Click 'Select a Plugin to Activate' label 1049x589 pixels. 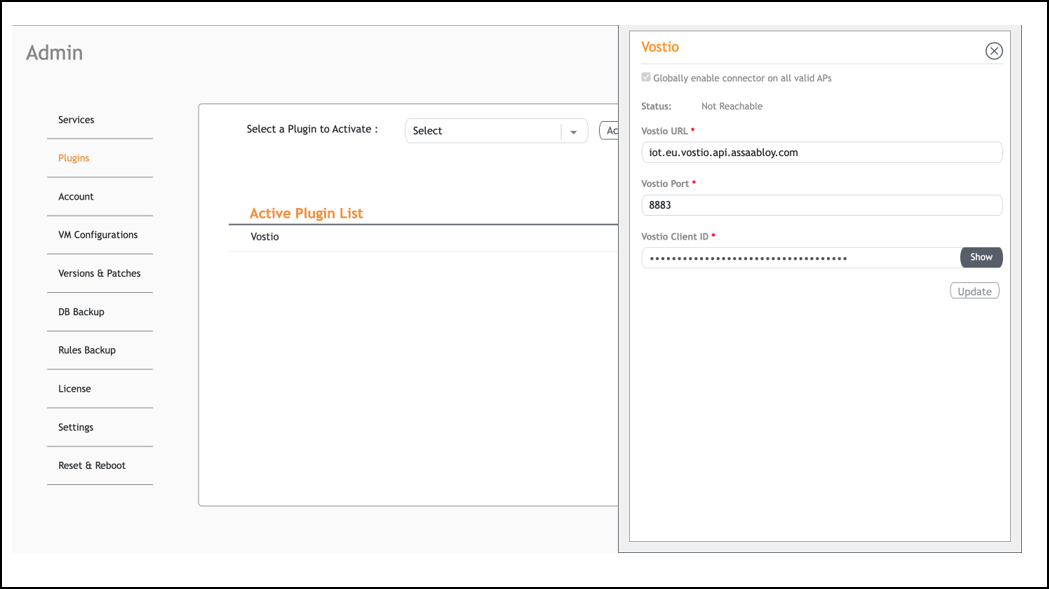click(312, 129)
